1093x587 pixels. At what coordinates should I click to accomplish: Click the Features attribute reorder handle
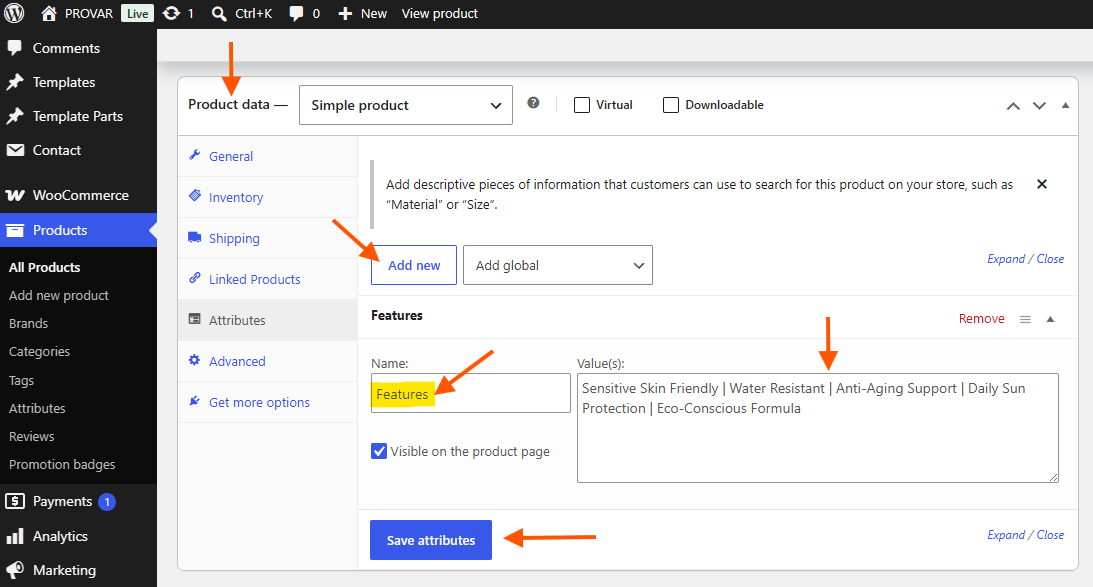pyautogui.click(x=1025, y=319)
